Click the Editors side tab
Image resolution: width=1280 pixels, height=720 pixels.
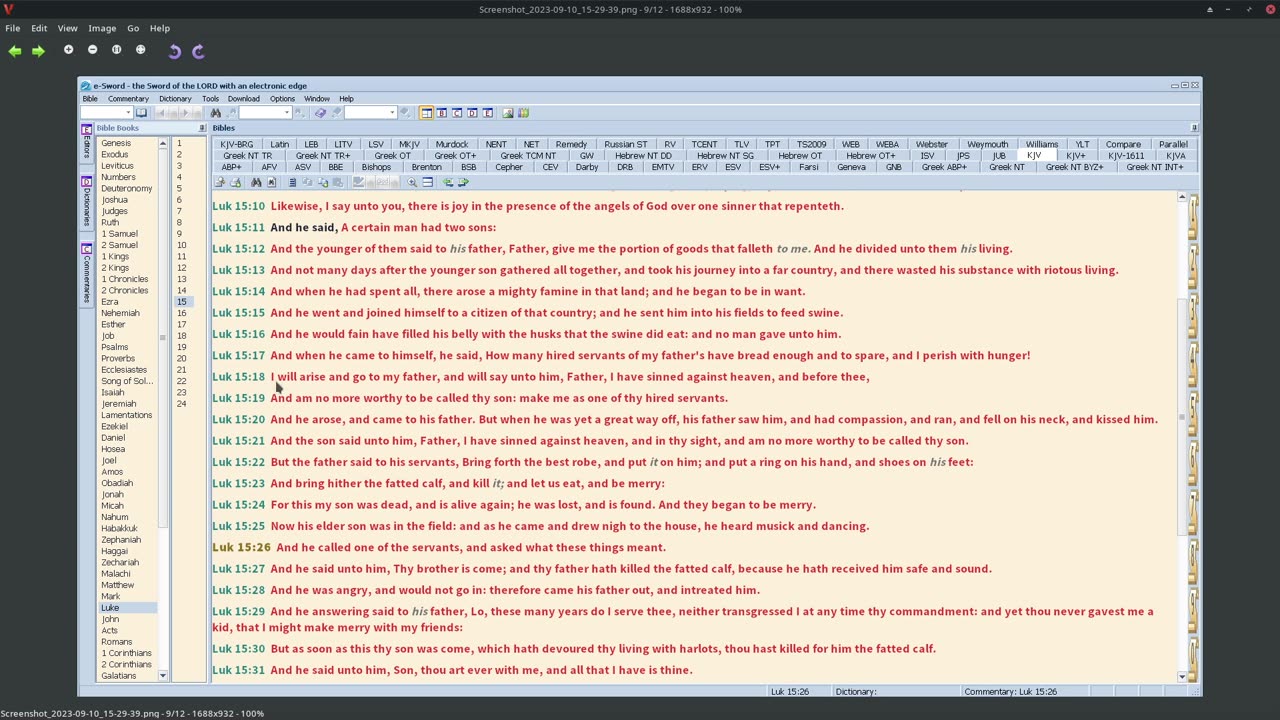[86, 142]
